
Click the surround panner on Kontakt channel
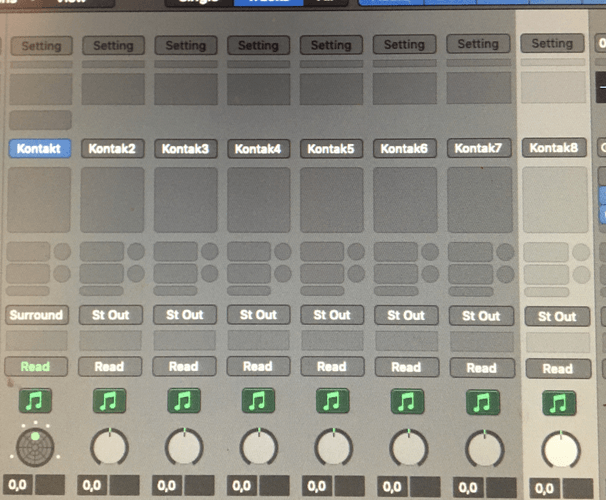[35, 447]
